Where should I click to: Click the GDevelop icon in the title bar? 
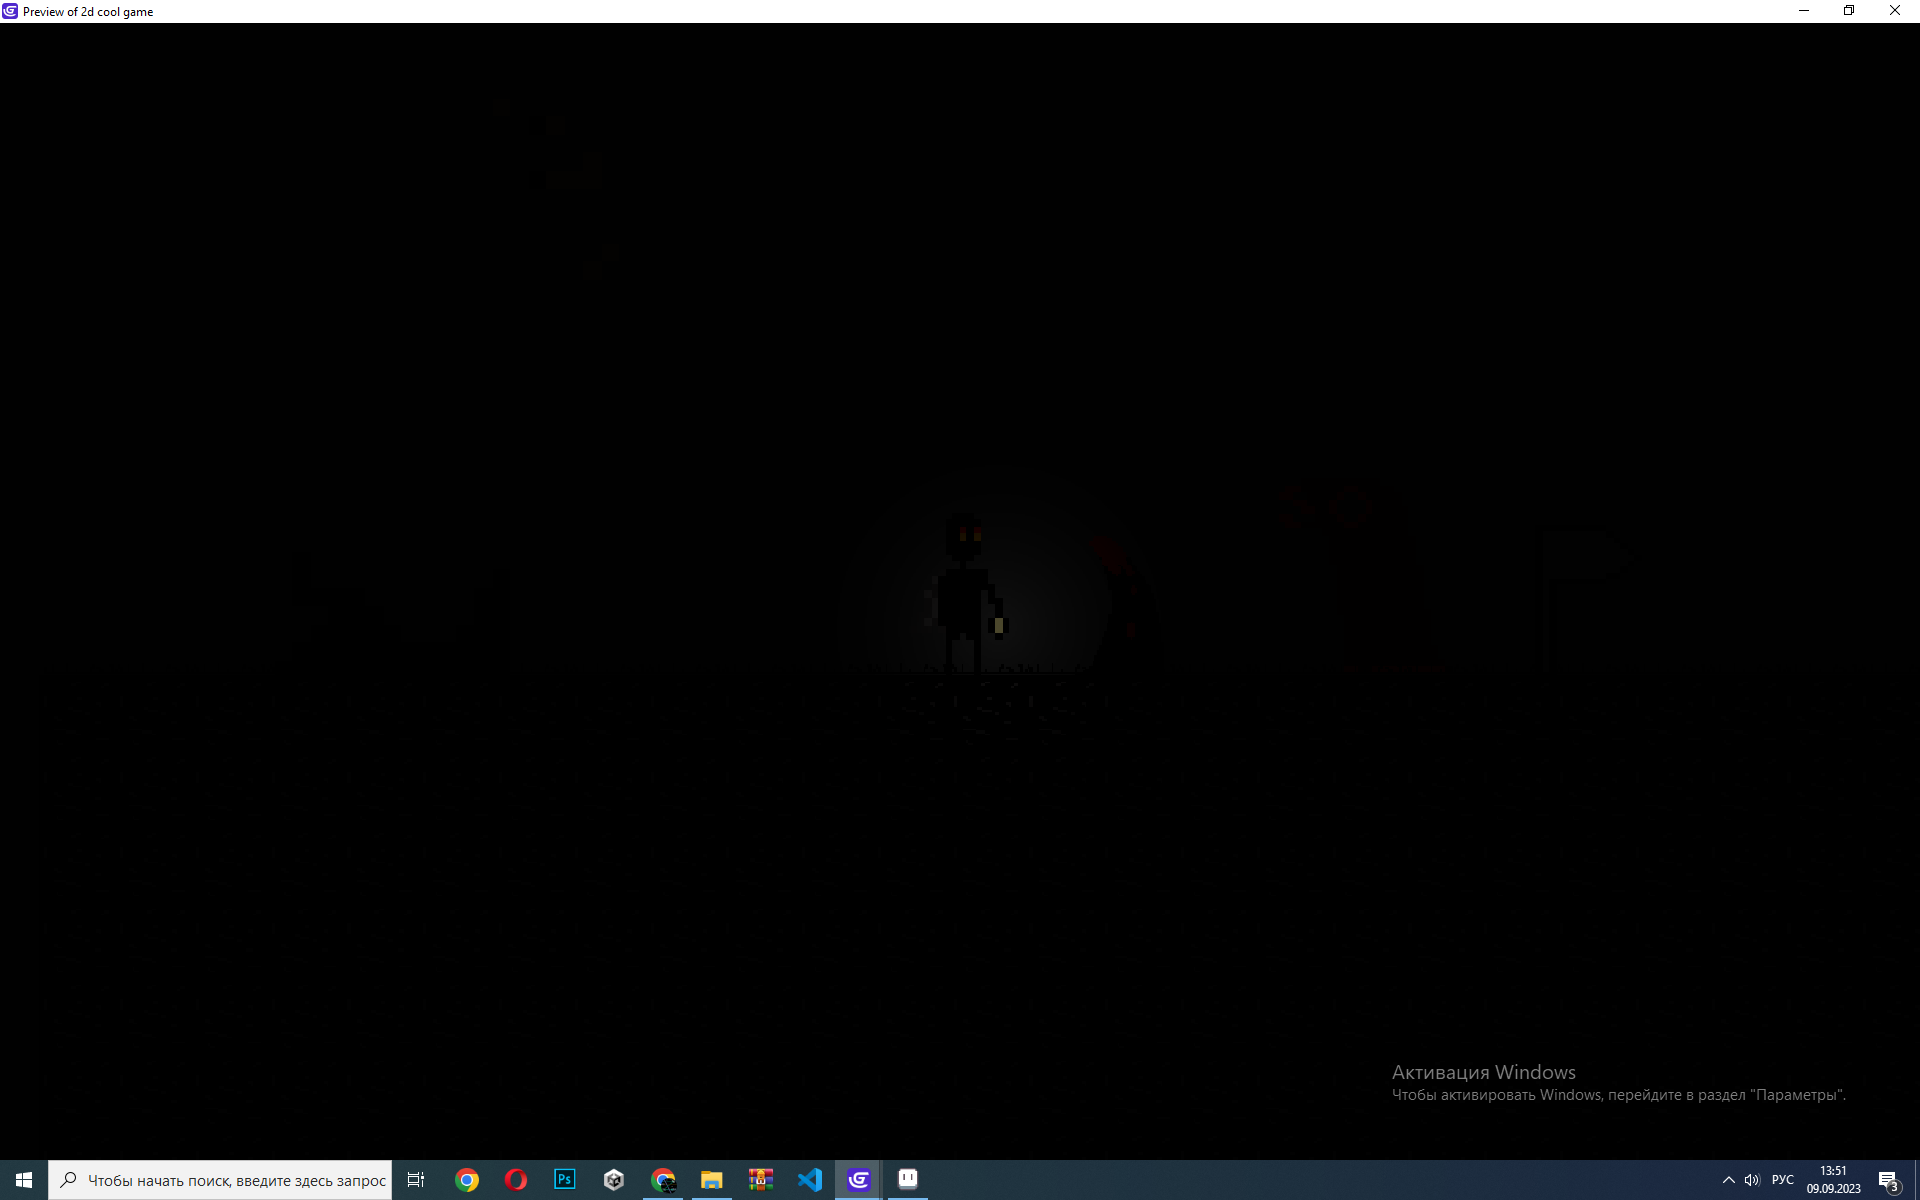point(10,11)
